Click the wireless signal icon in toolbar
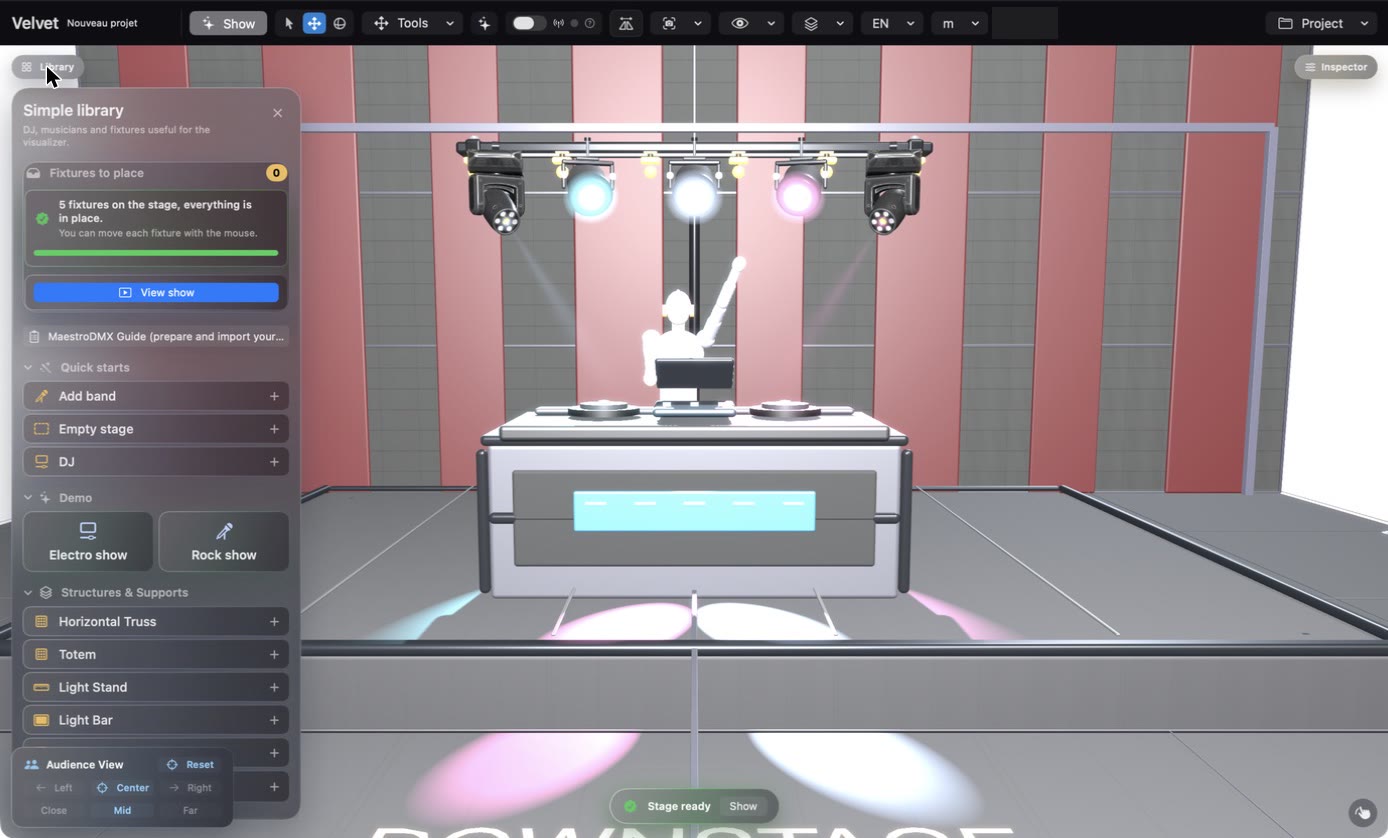This screenshot has height=838, width=1388. click(x=558, y=23)
